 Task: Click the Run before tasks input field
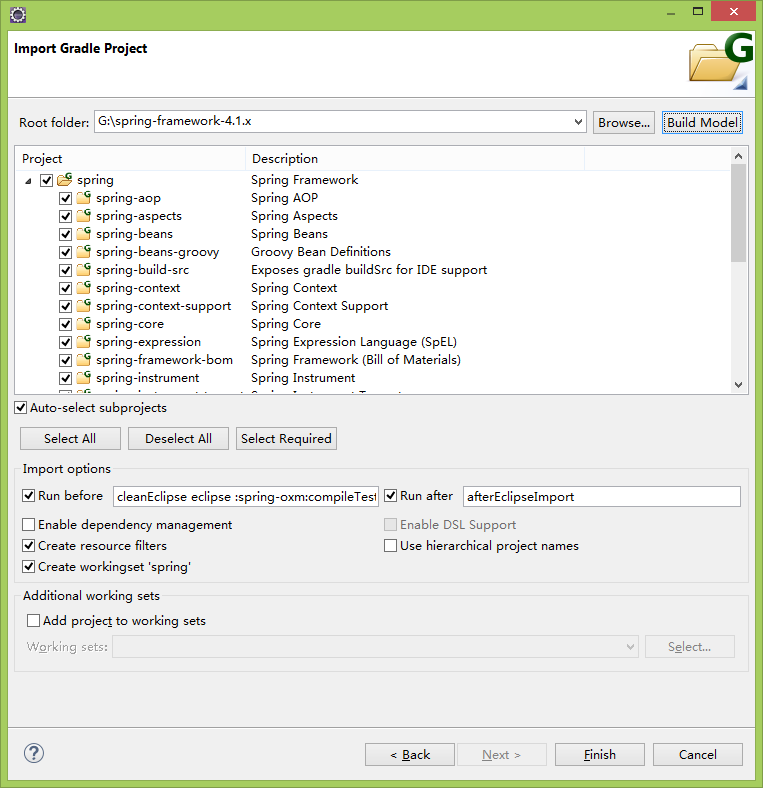click(x=246, y=497)
